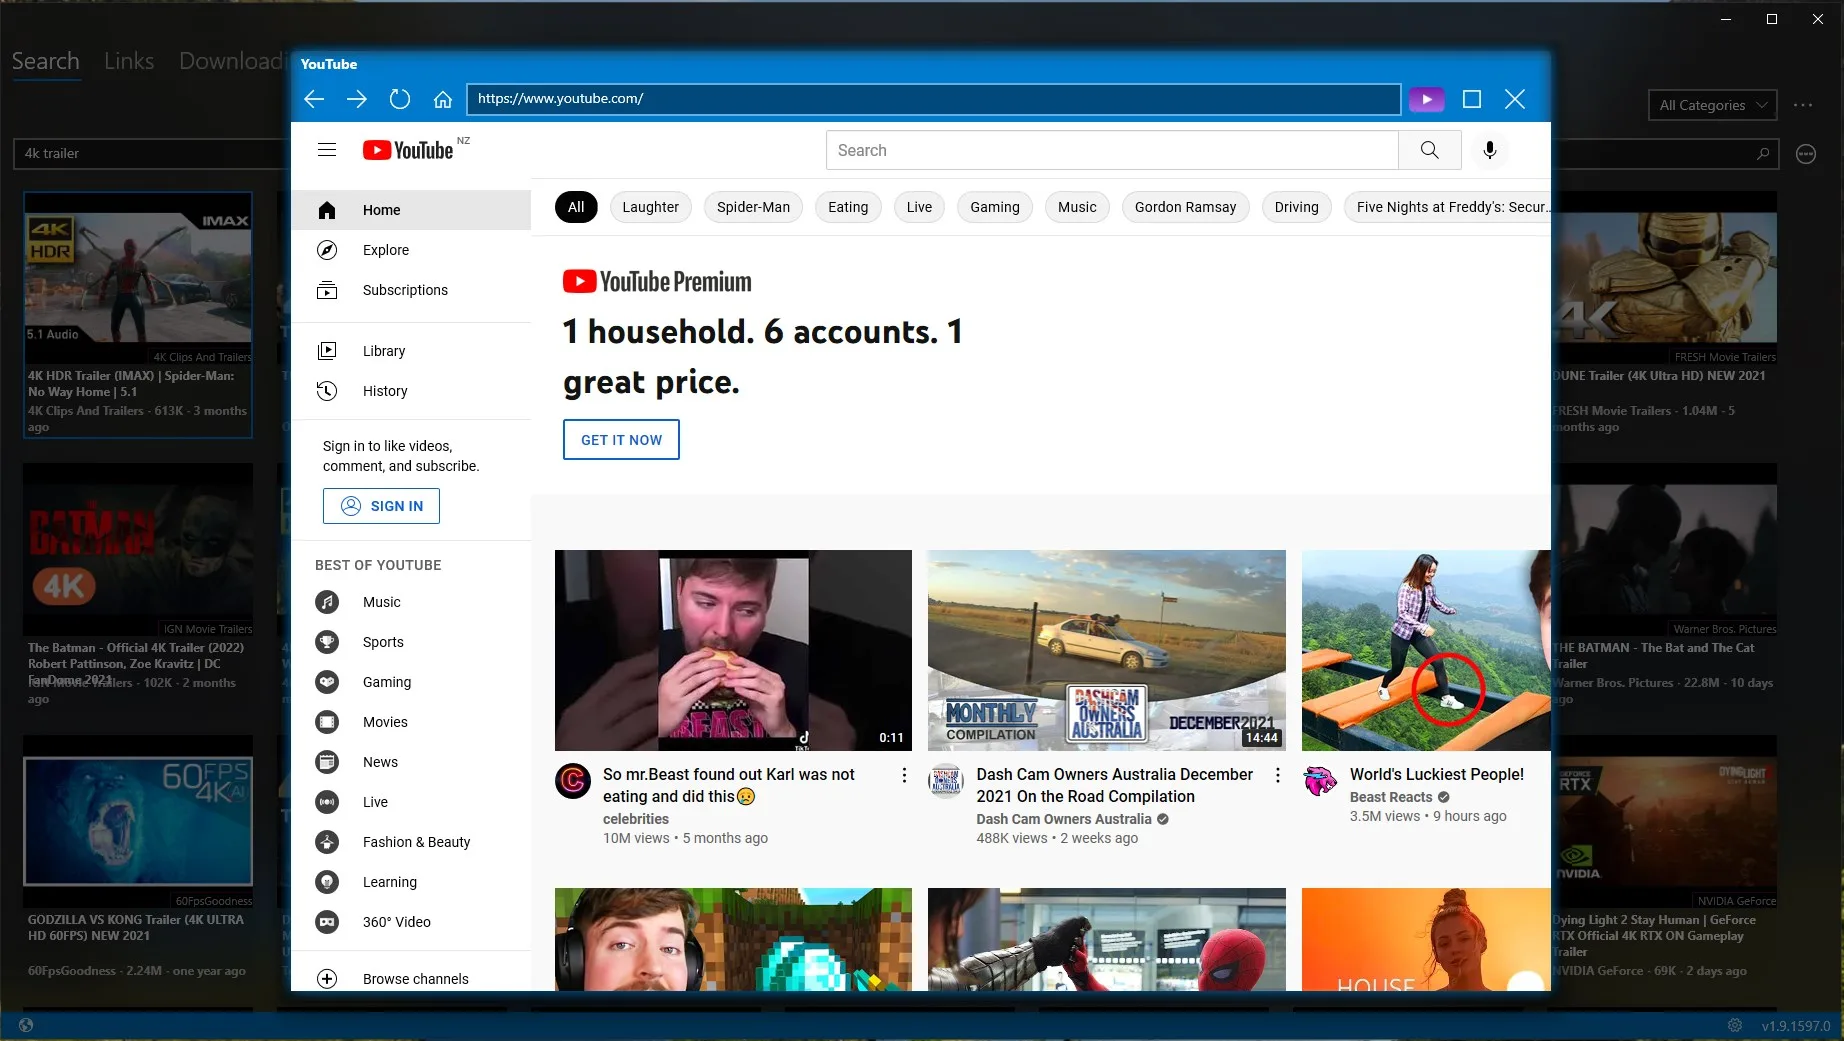Open settings gear in status bar
This screenshot has width=1844, height=1041.
click(x=1735, y=1025)
